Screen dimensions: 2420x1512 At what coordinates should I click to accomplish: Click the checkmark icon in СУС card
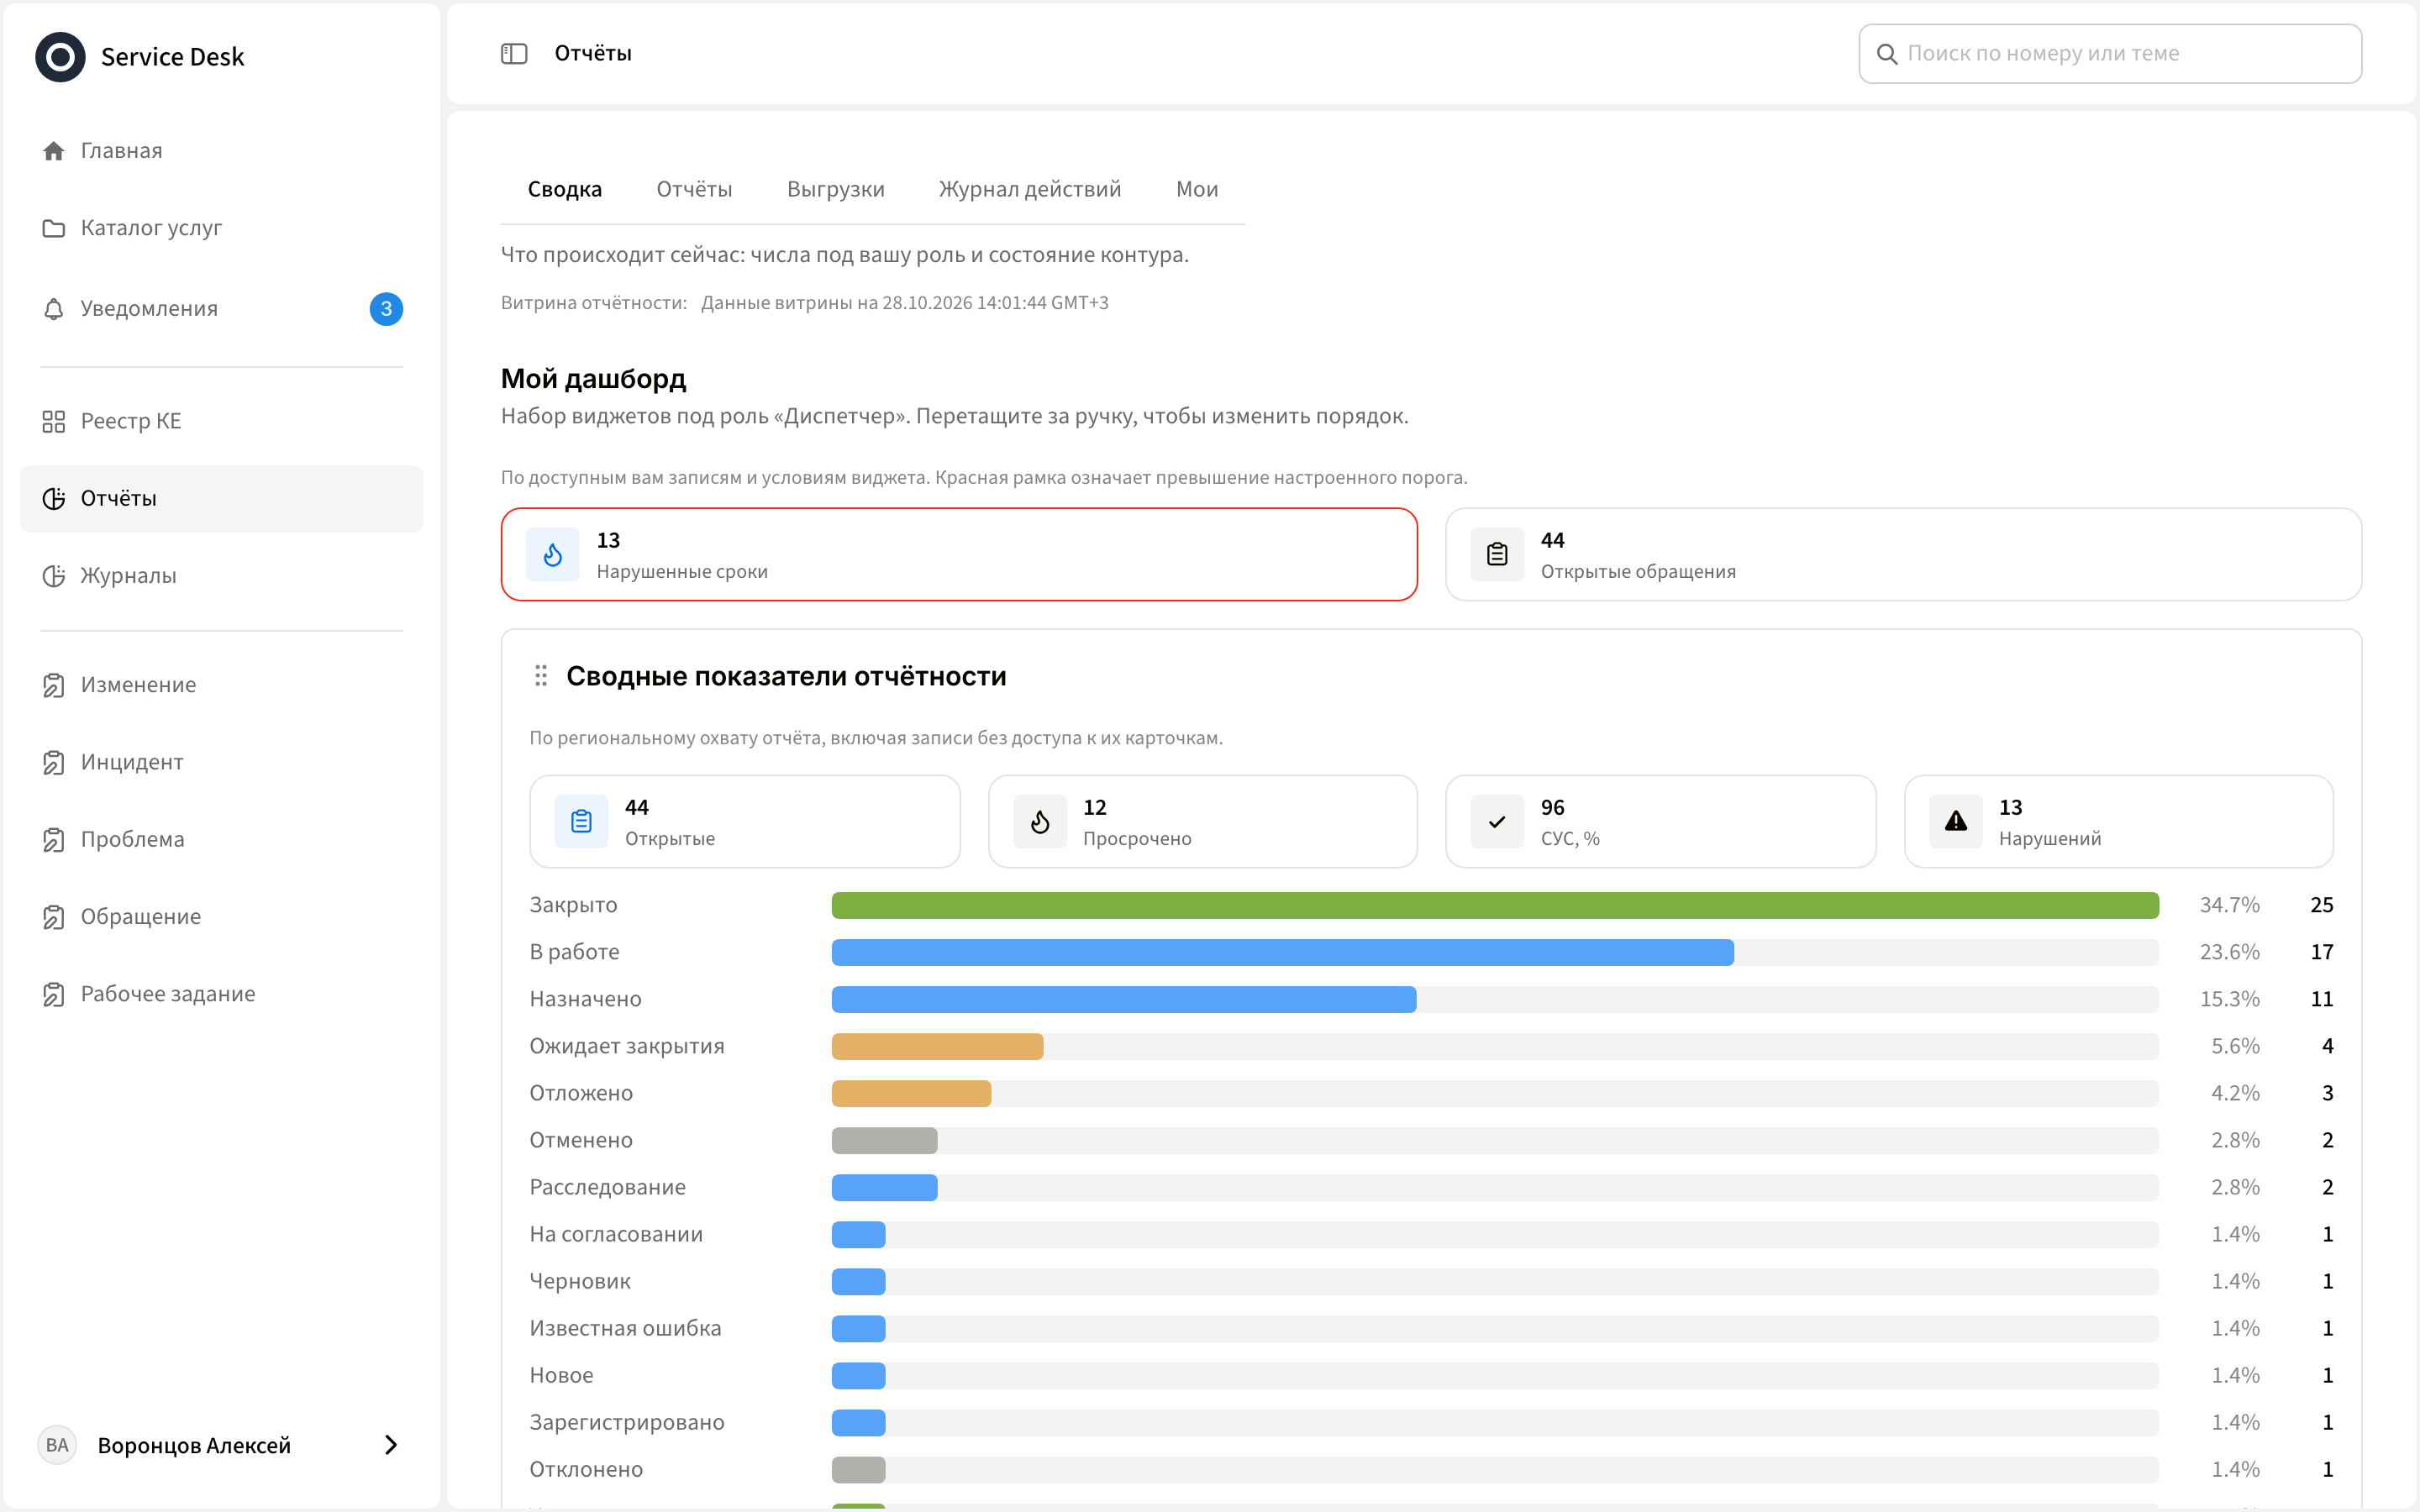point(1497,822)
